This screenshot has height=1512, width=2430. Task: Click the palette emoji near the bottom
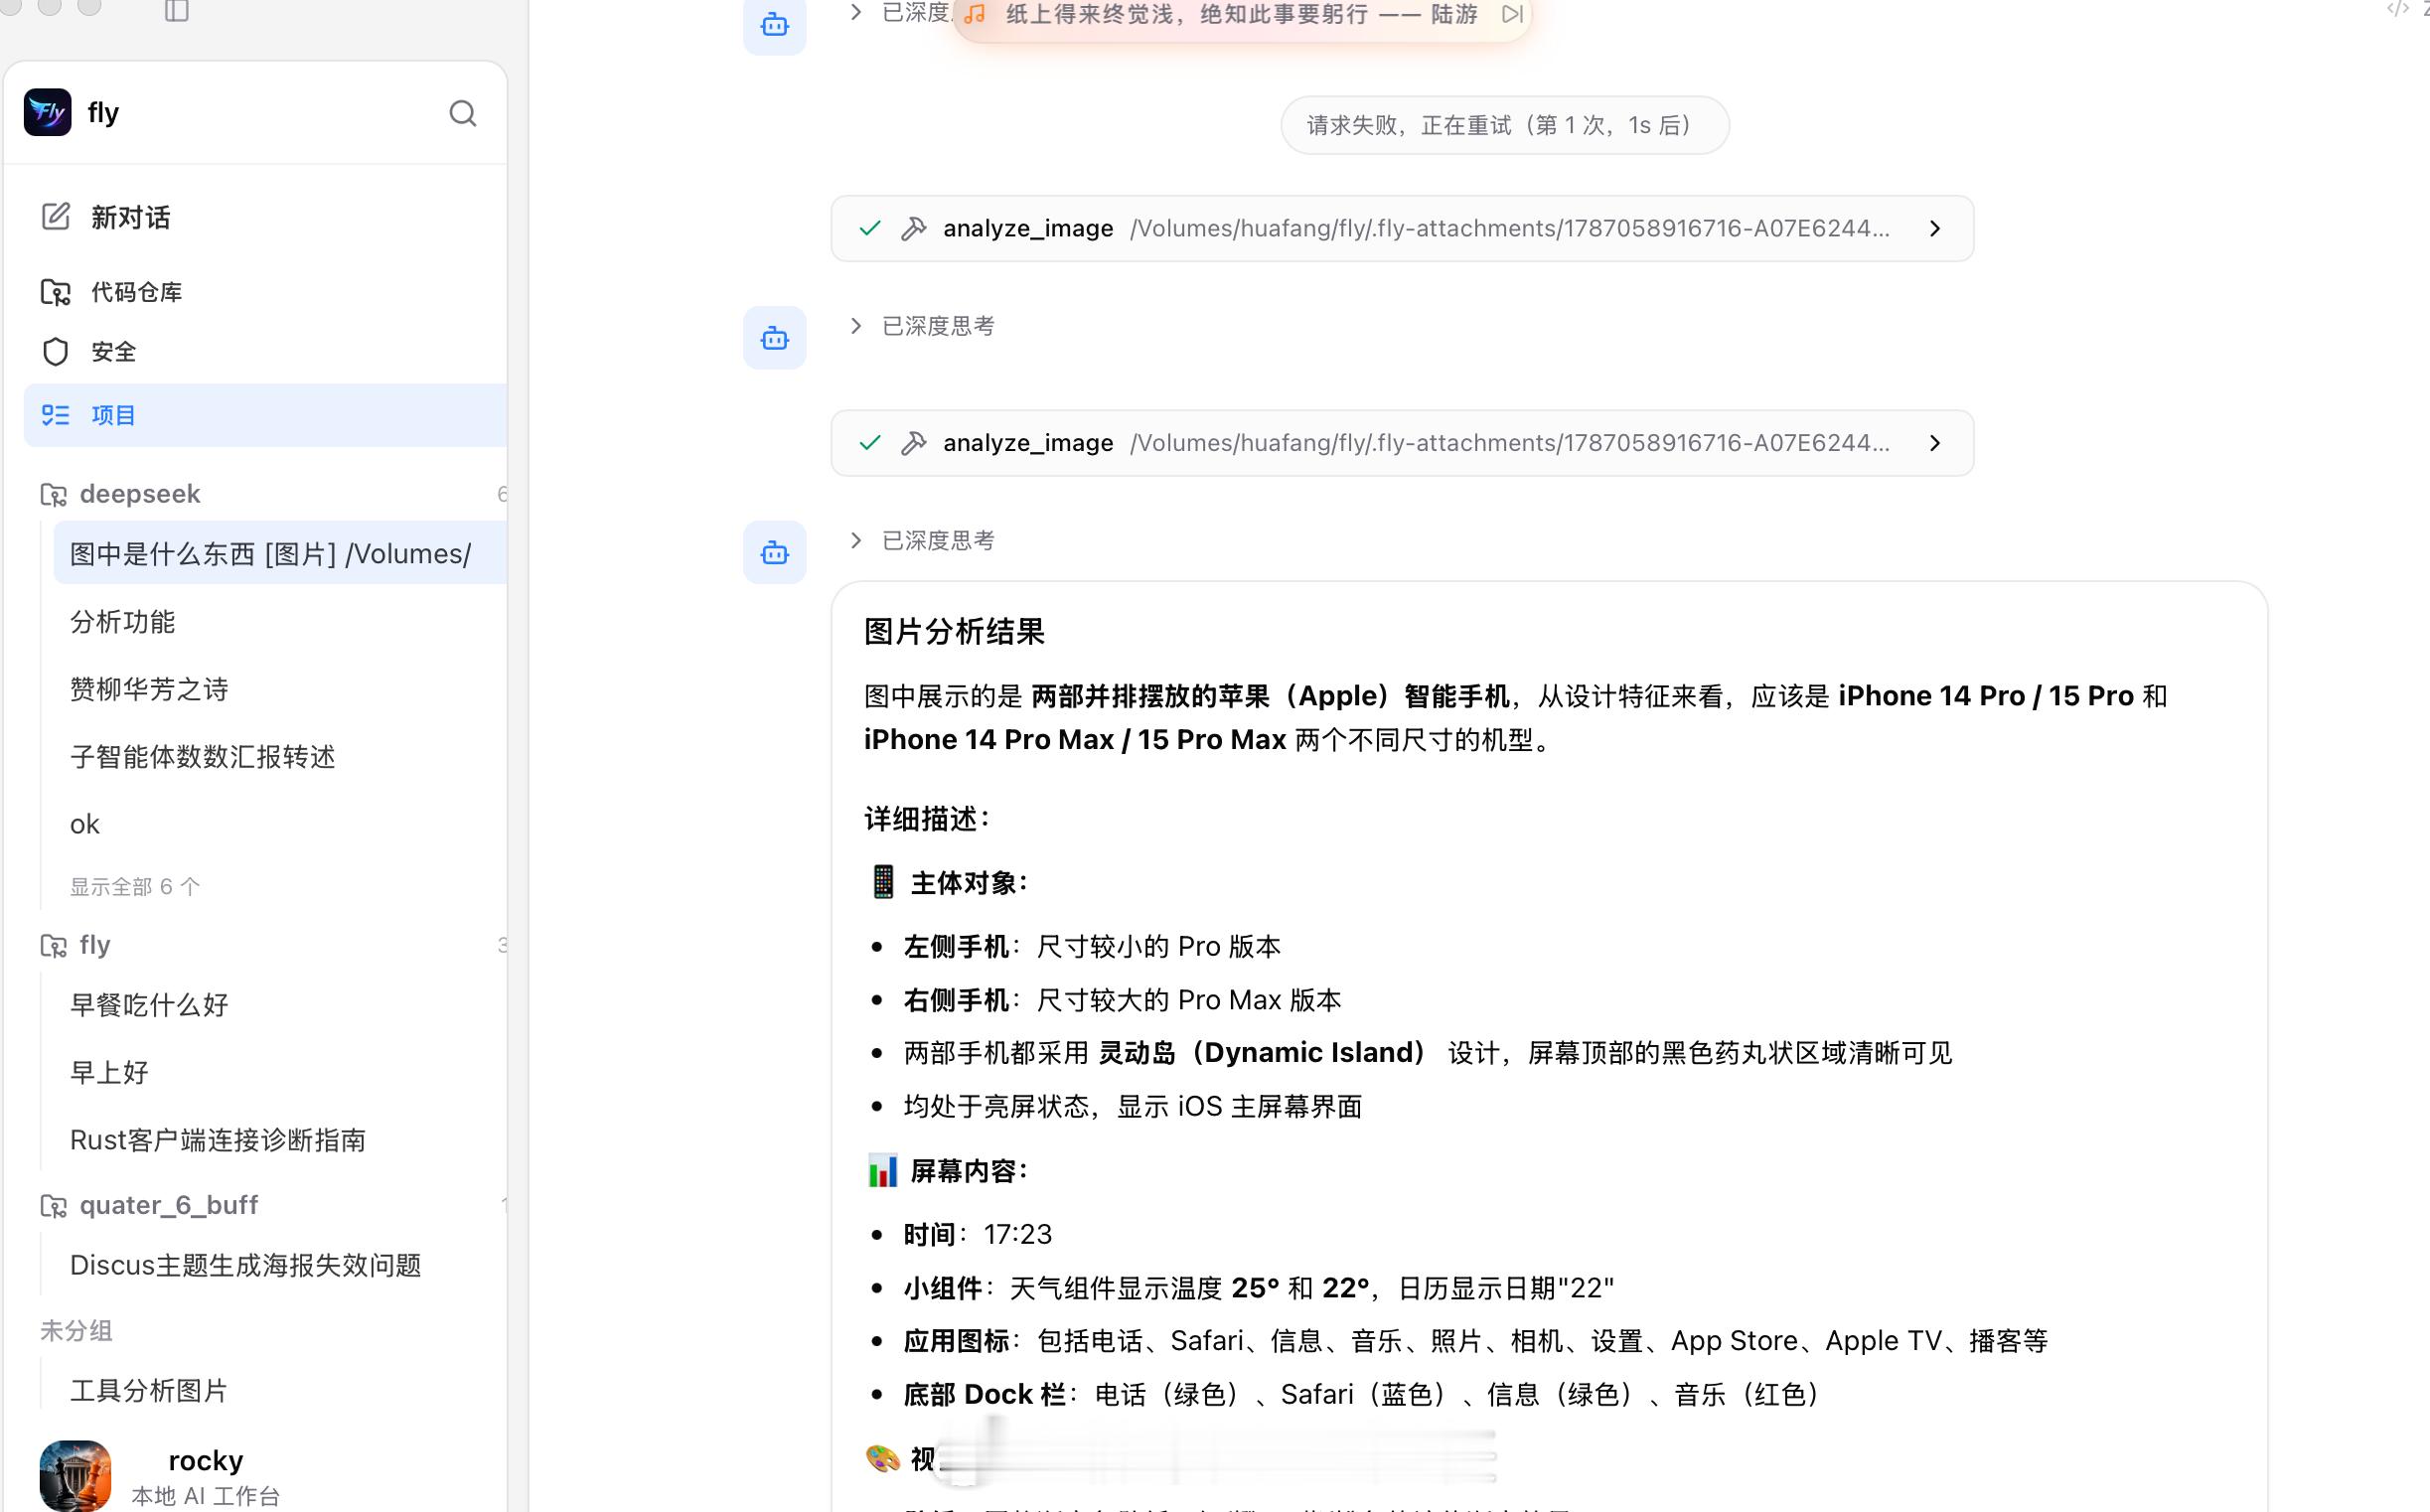(882, 1459)
